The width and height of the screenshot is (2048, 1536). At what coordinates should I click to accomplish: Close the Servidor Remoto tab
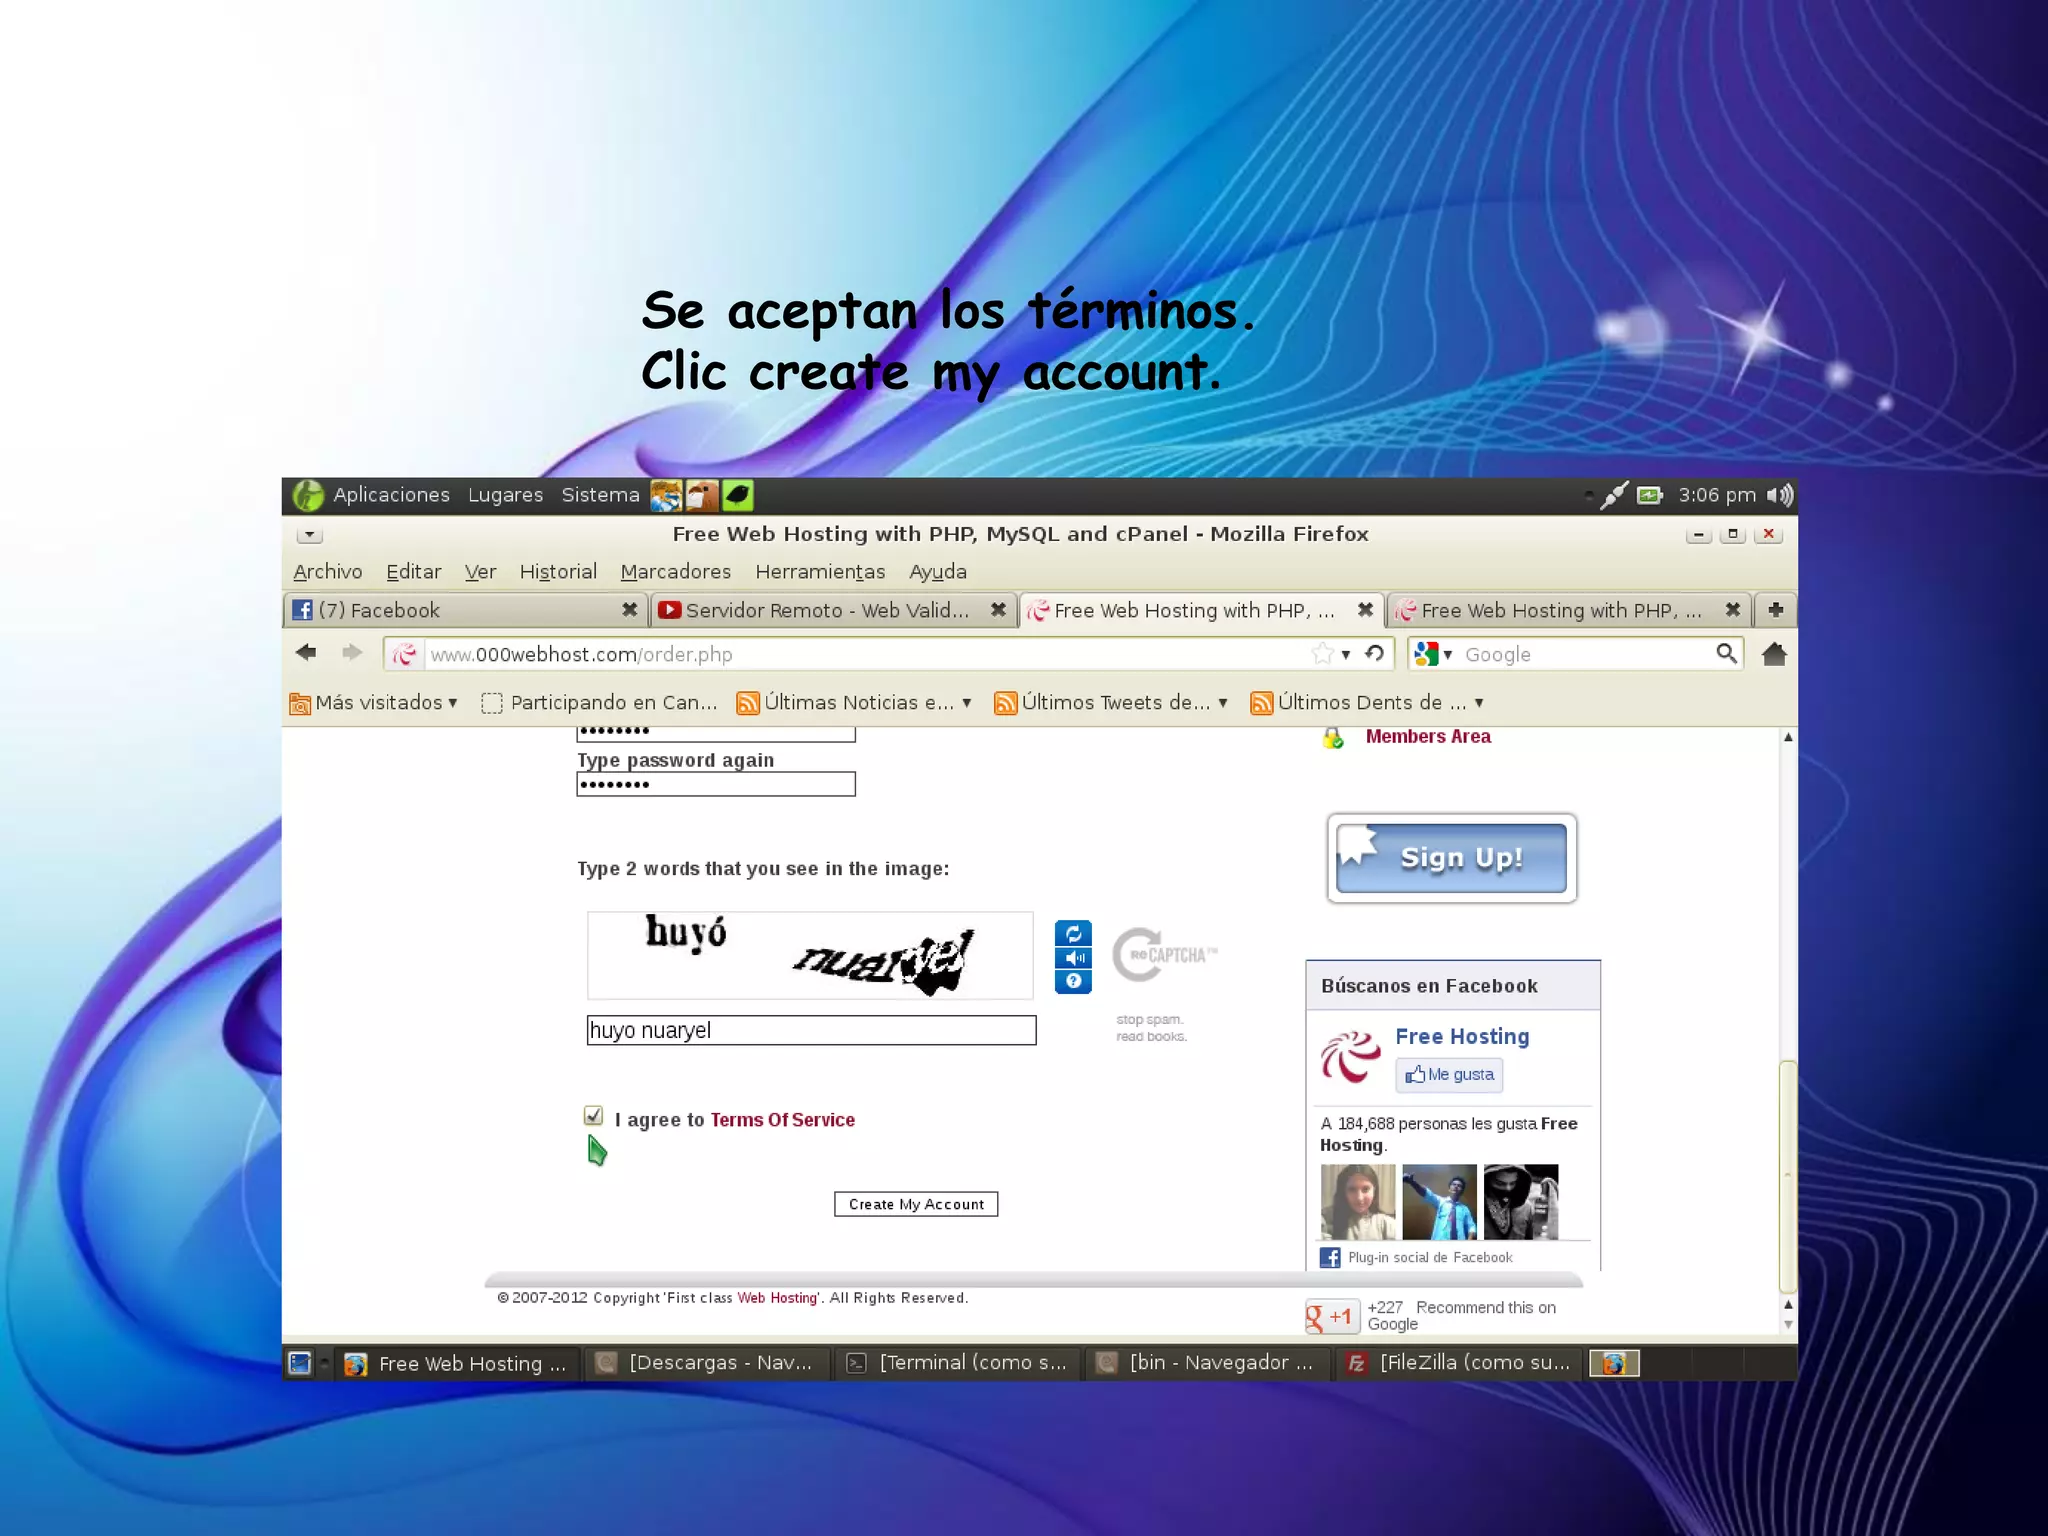(x=998, y=609)
